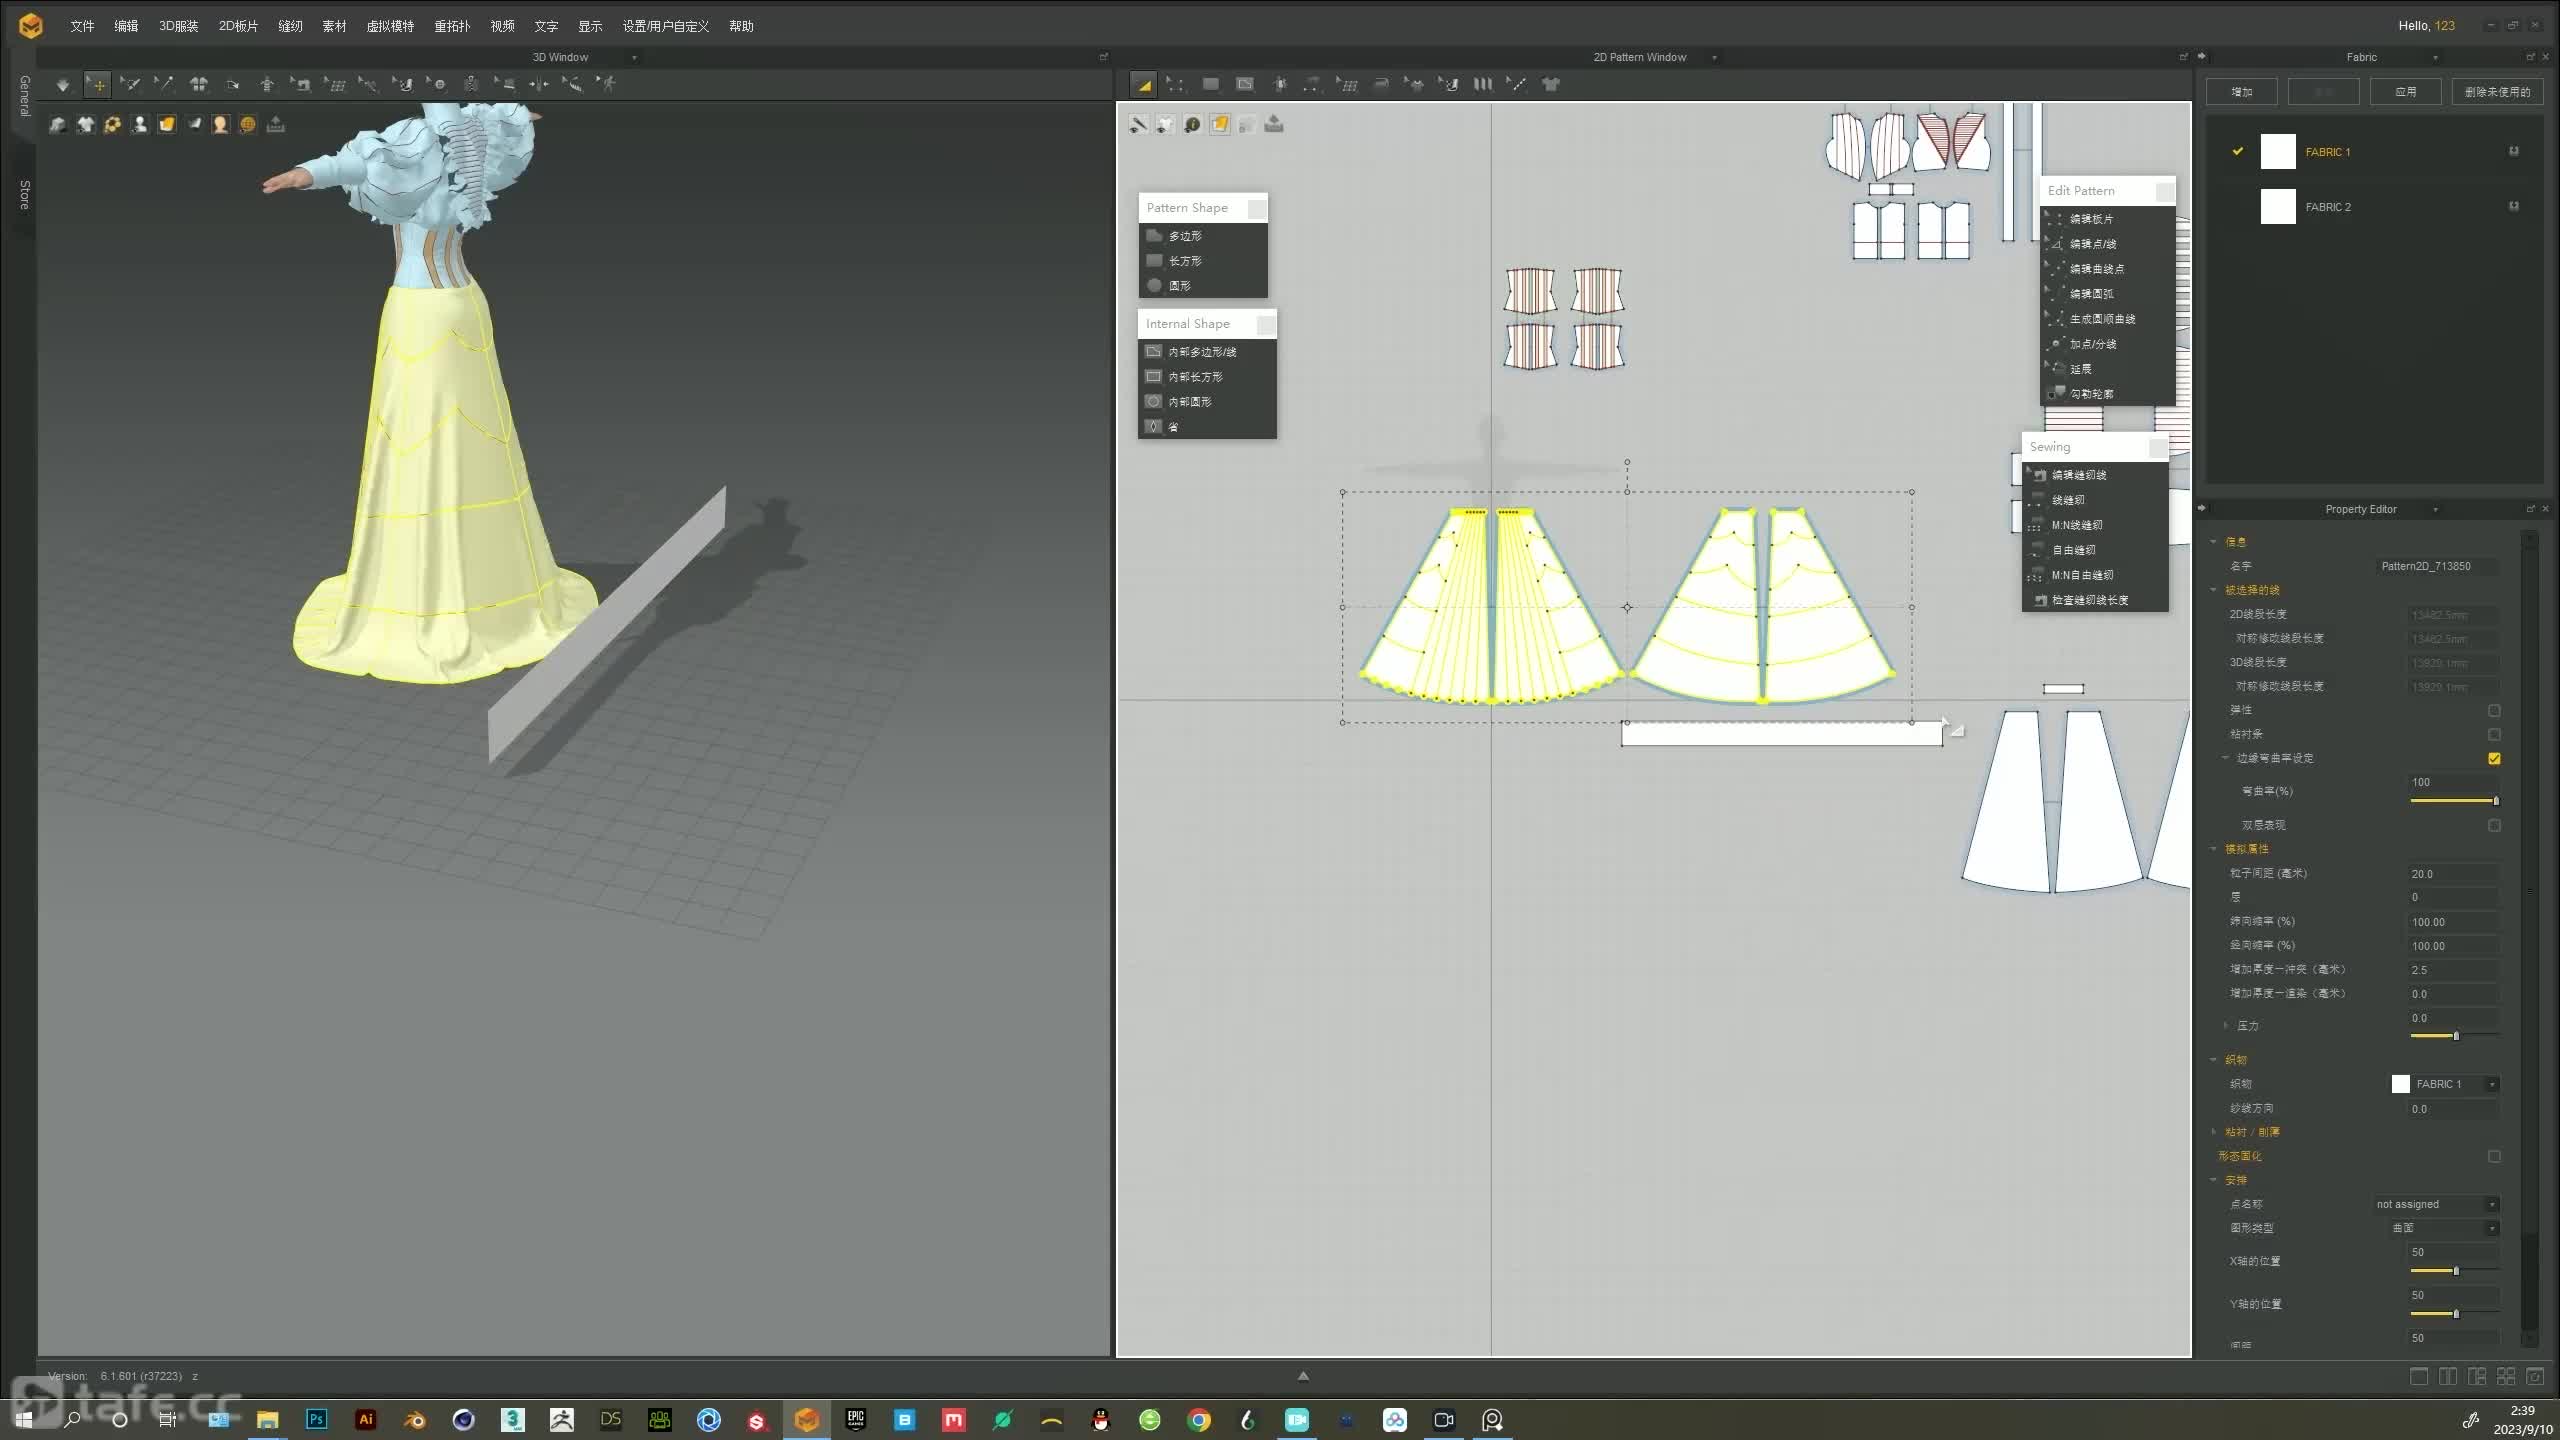The image size is (2560, 1440).
Task: Click the needle display icon in 2D window
Action: pos(1139,124)
